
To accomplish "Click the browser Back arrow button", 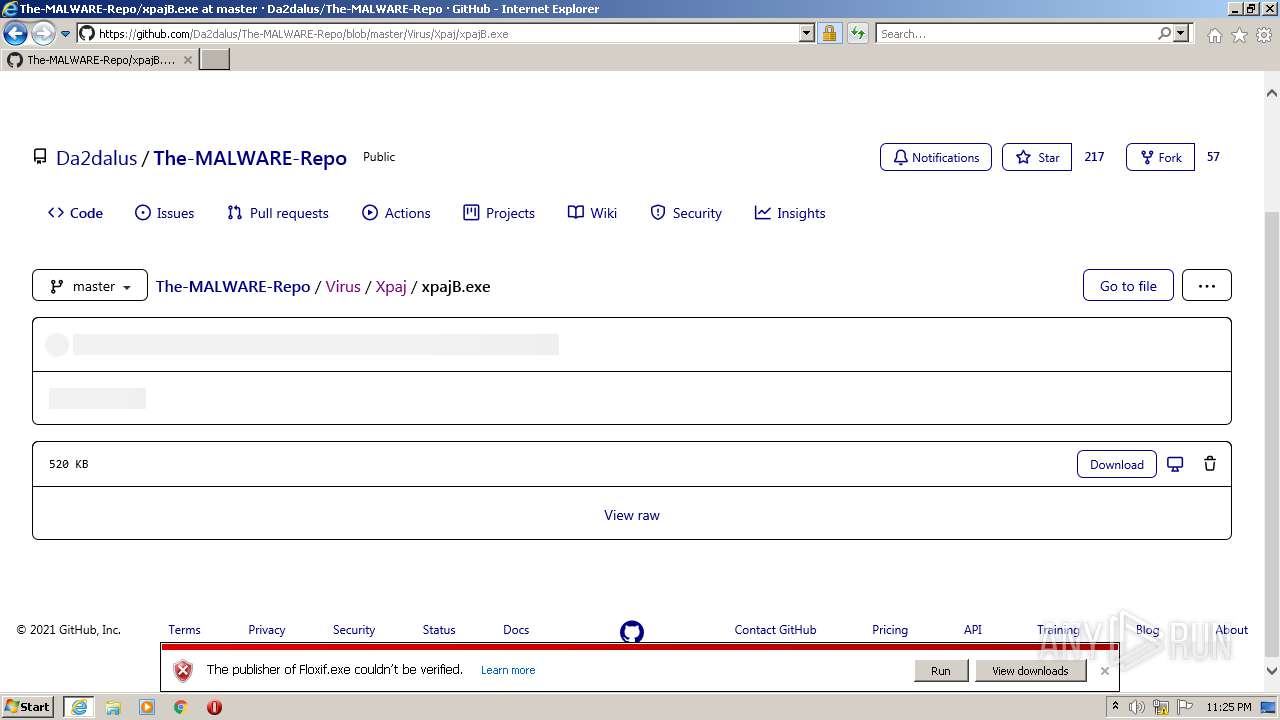I will 16,34.
